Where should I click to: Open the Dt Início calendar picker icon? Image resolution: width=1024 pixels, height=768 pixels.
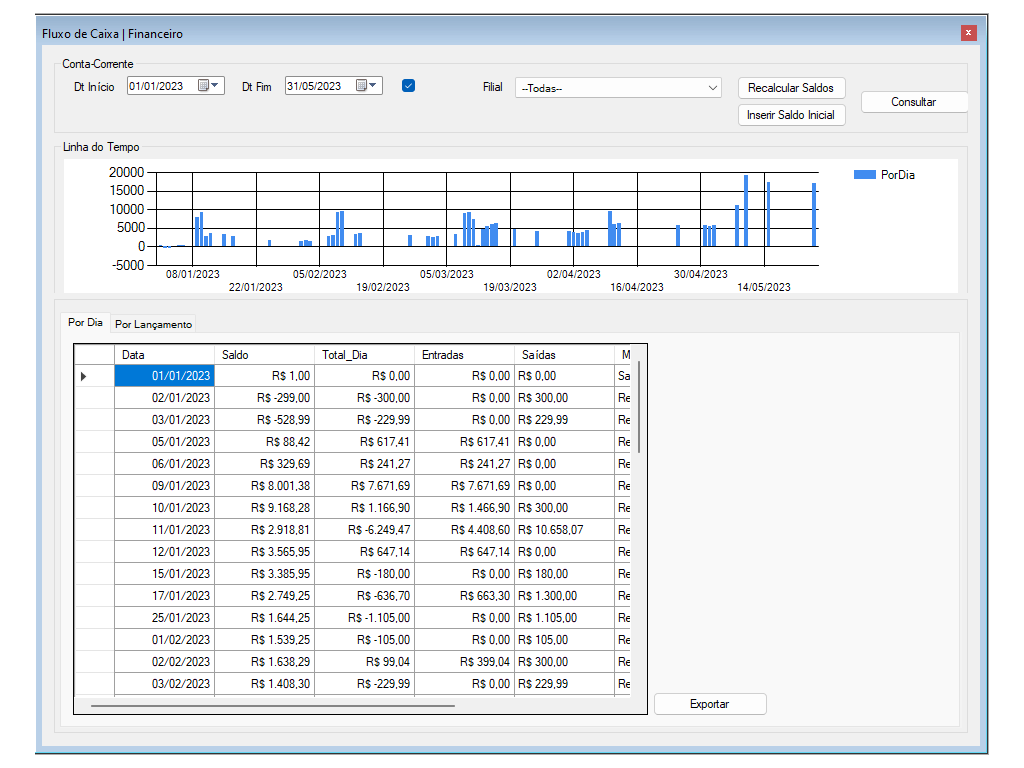click(x=204, y=86)
